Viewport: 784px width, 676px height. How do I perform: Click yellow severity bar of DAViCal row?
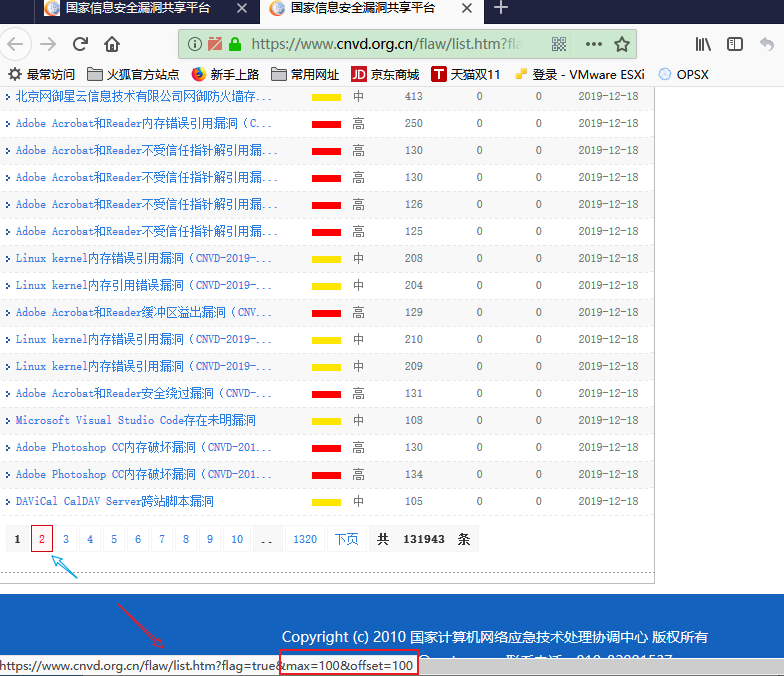(x=326, y=502)
